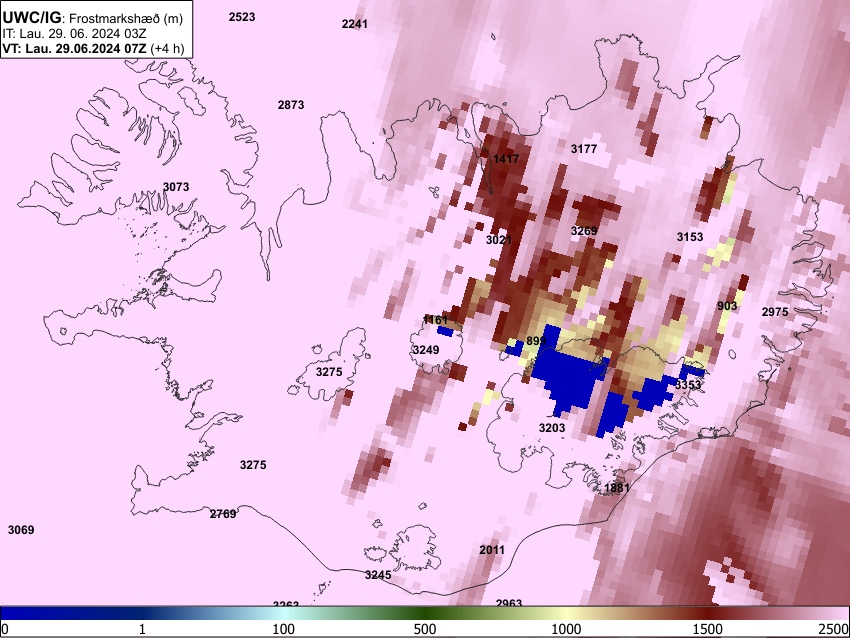
Task: Click the map value 2963
Action: (509, 603)
